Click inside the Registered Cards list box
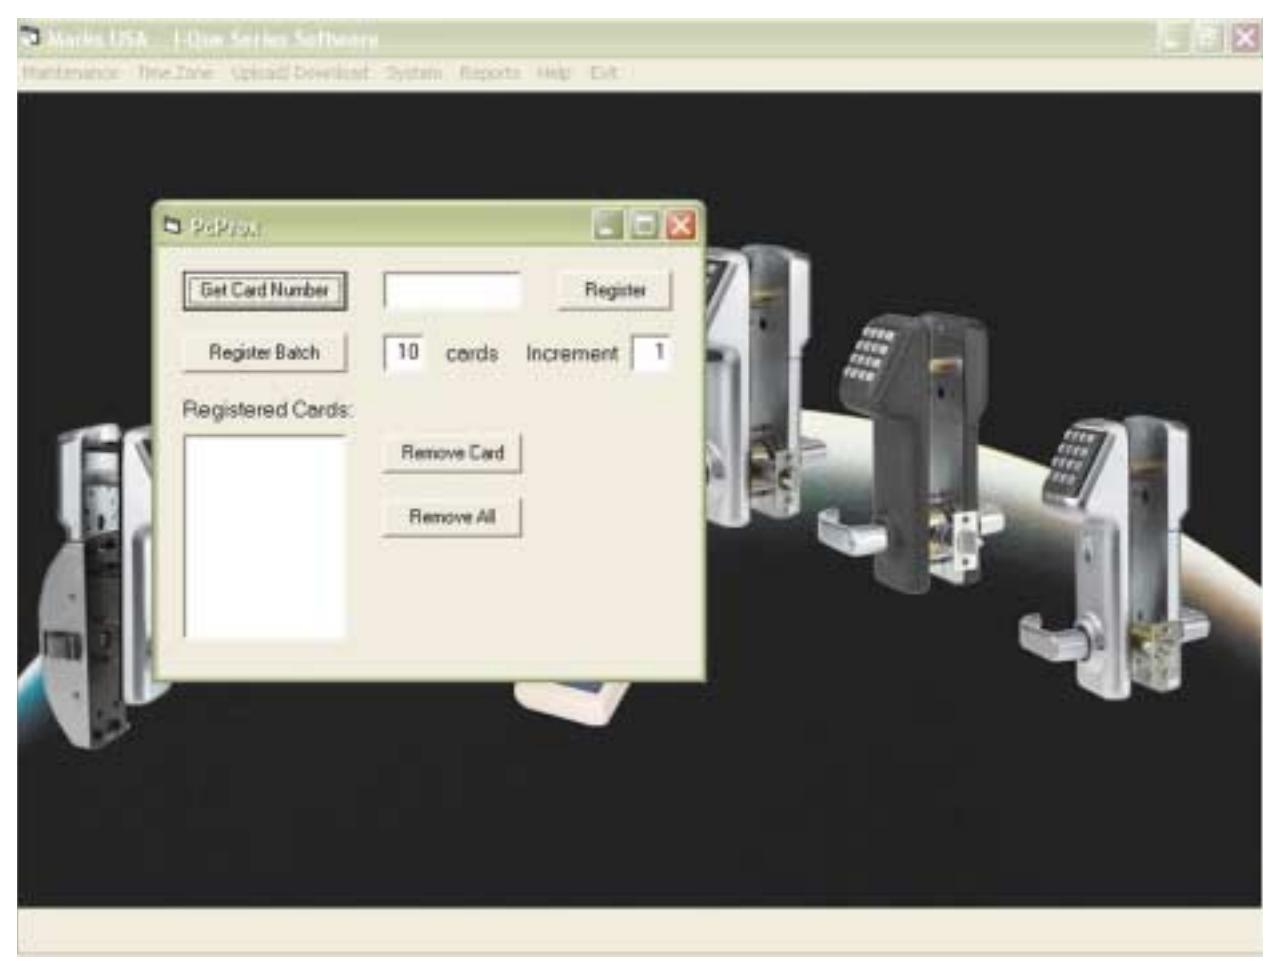The width and height of the screenshot is (1276, 973). pyautogui.click(x=265, y=537)
